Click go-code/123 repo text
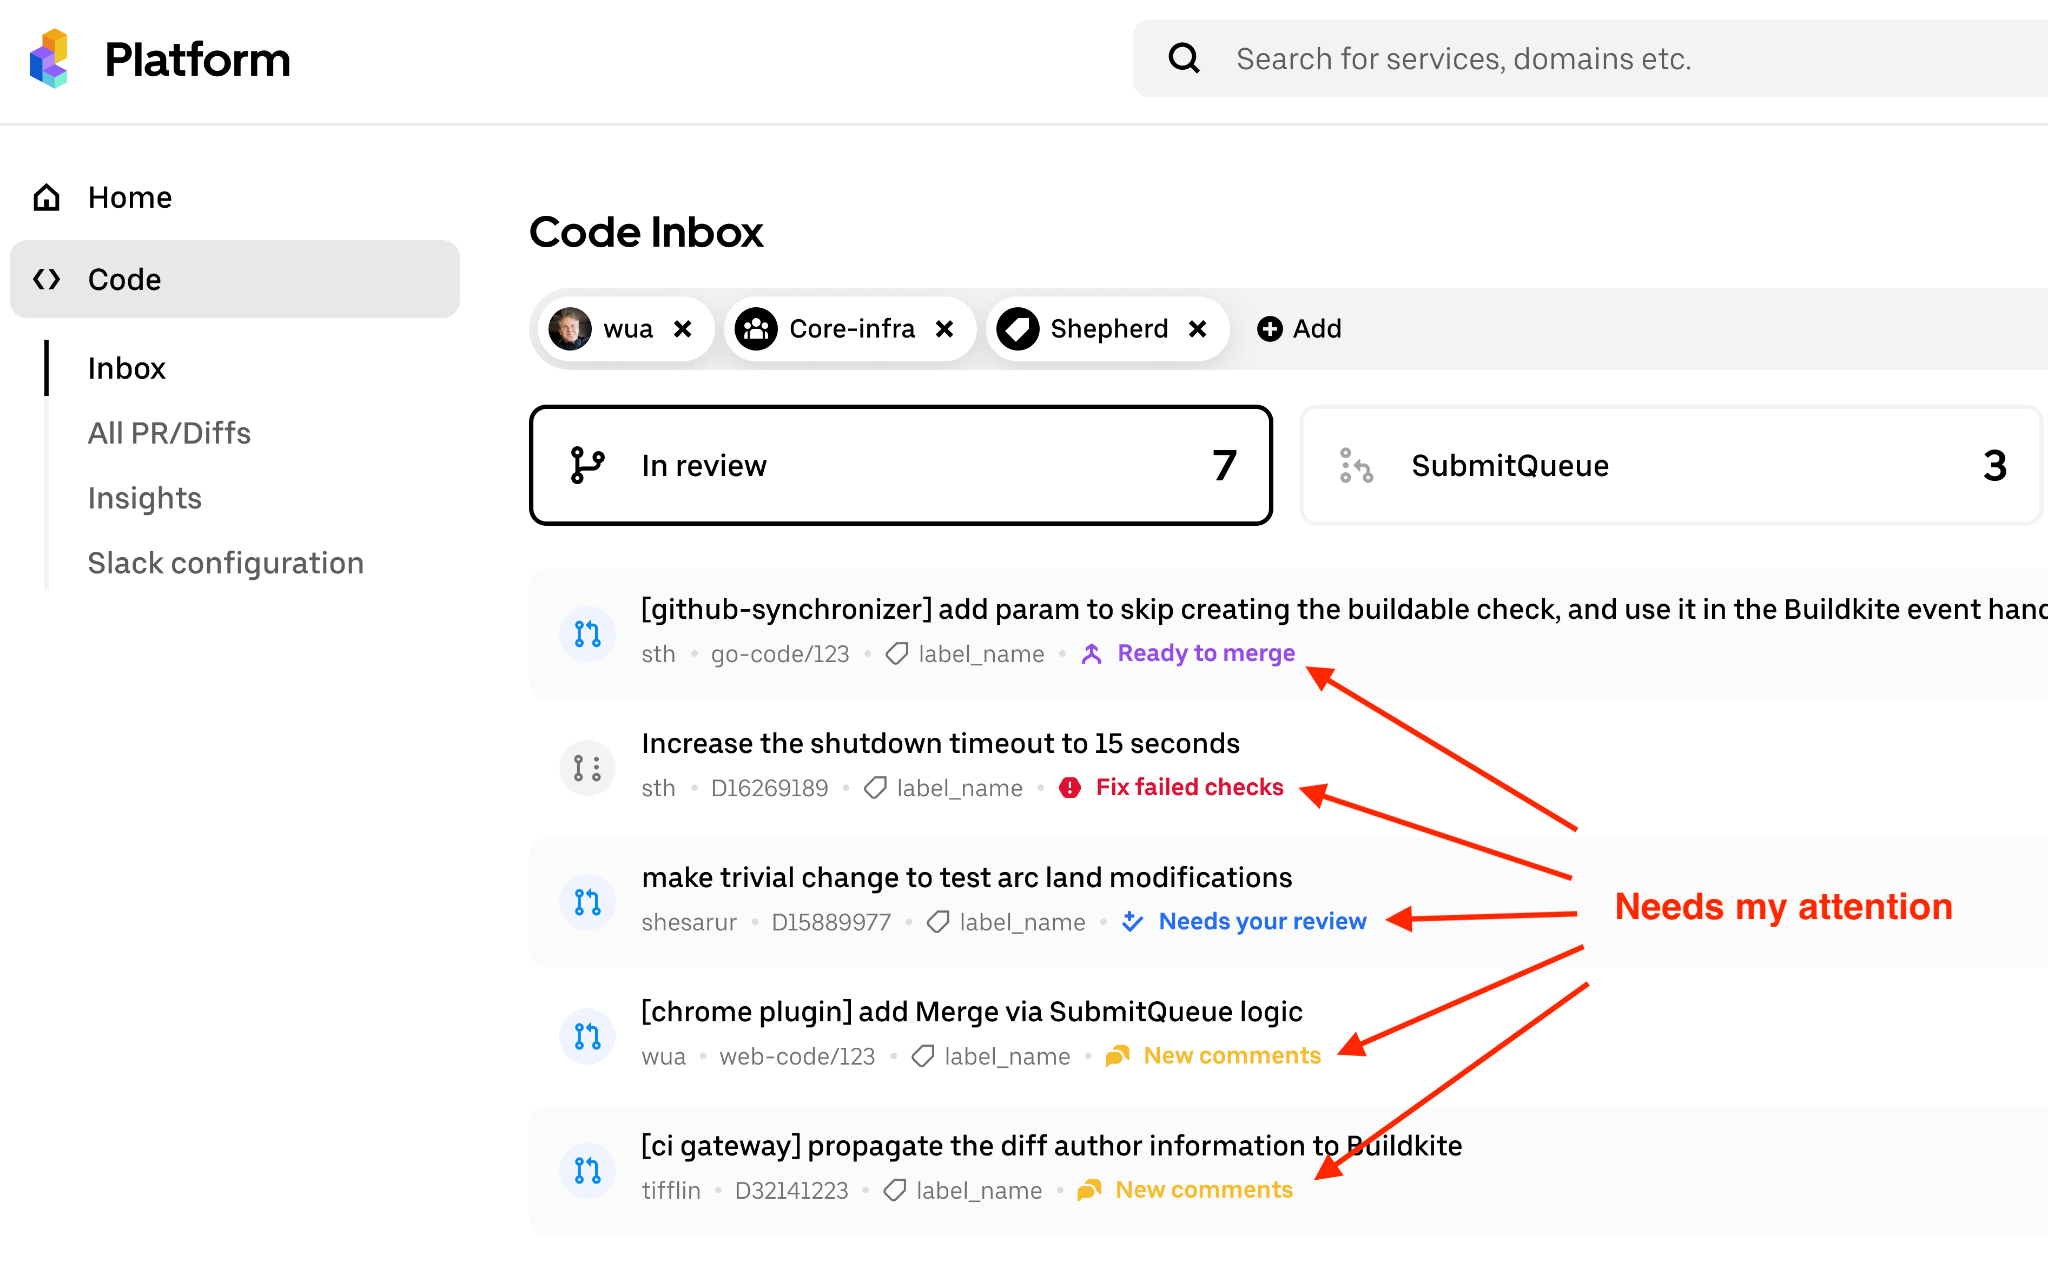The width and height of the screenshot is (2048, 1268). 780,654
